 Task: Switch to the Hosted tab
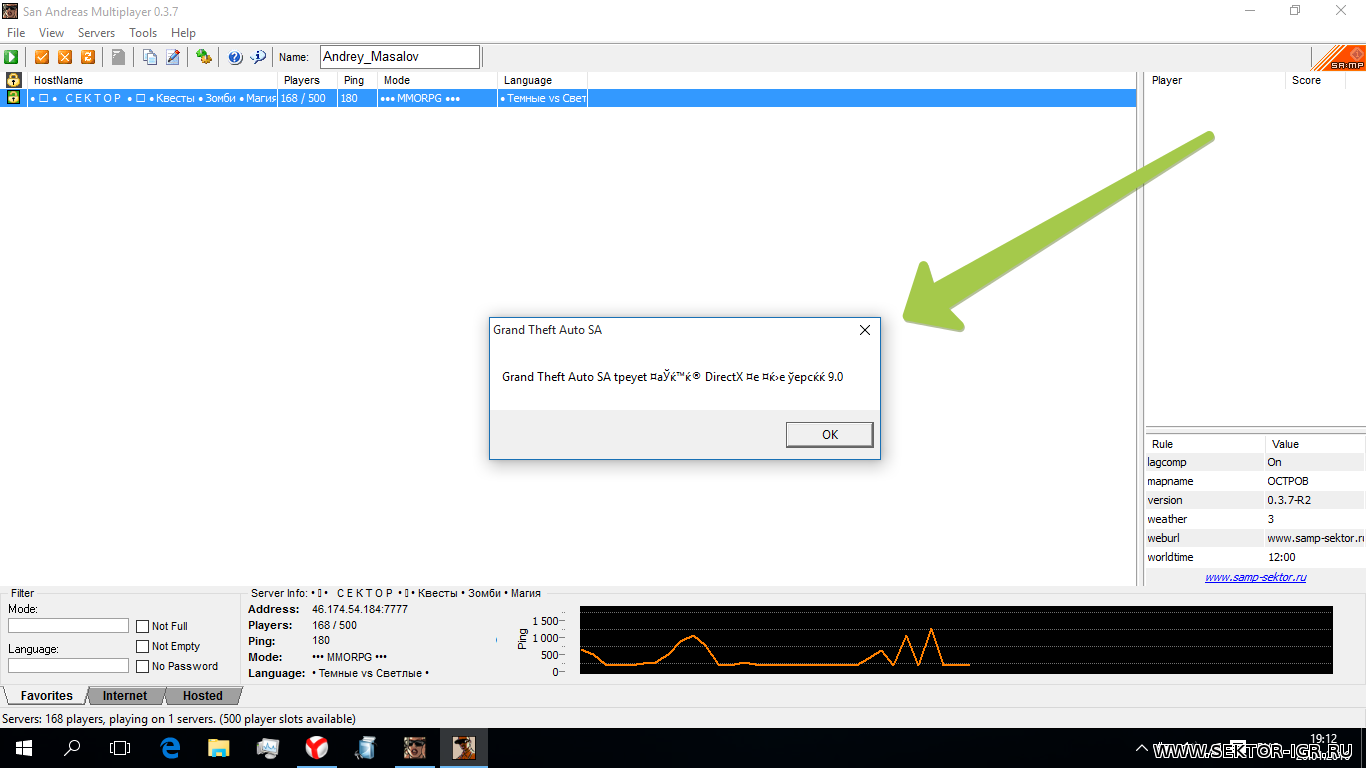click(x=202, y=696)
